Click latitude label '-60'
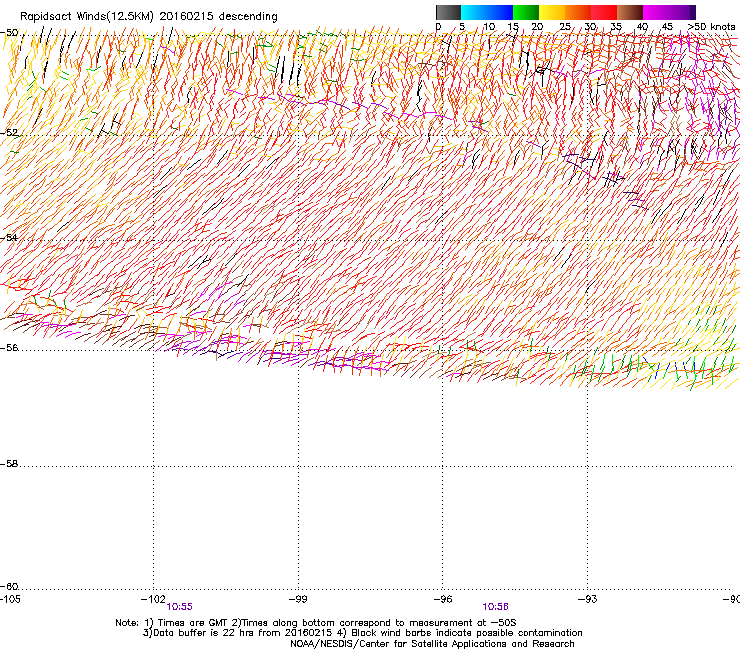Screen dimensions: 740x650 click(x=9, y=587)
